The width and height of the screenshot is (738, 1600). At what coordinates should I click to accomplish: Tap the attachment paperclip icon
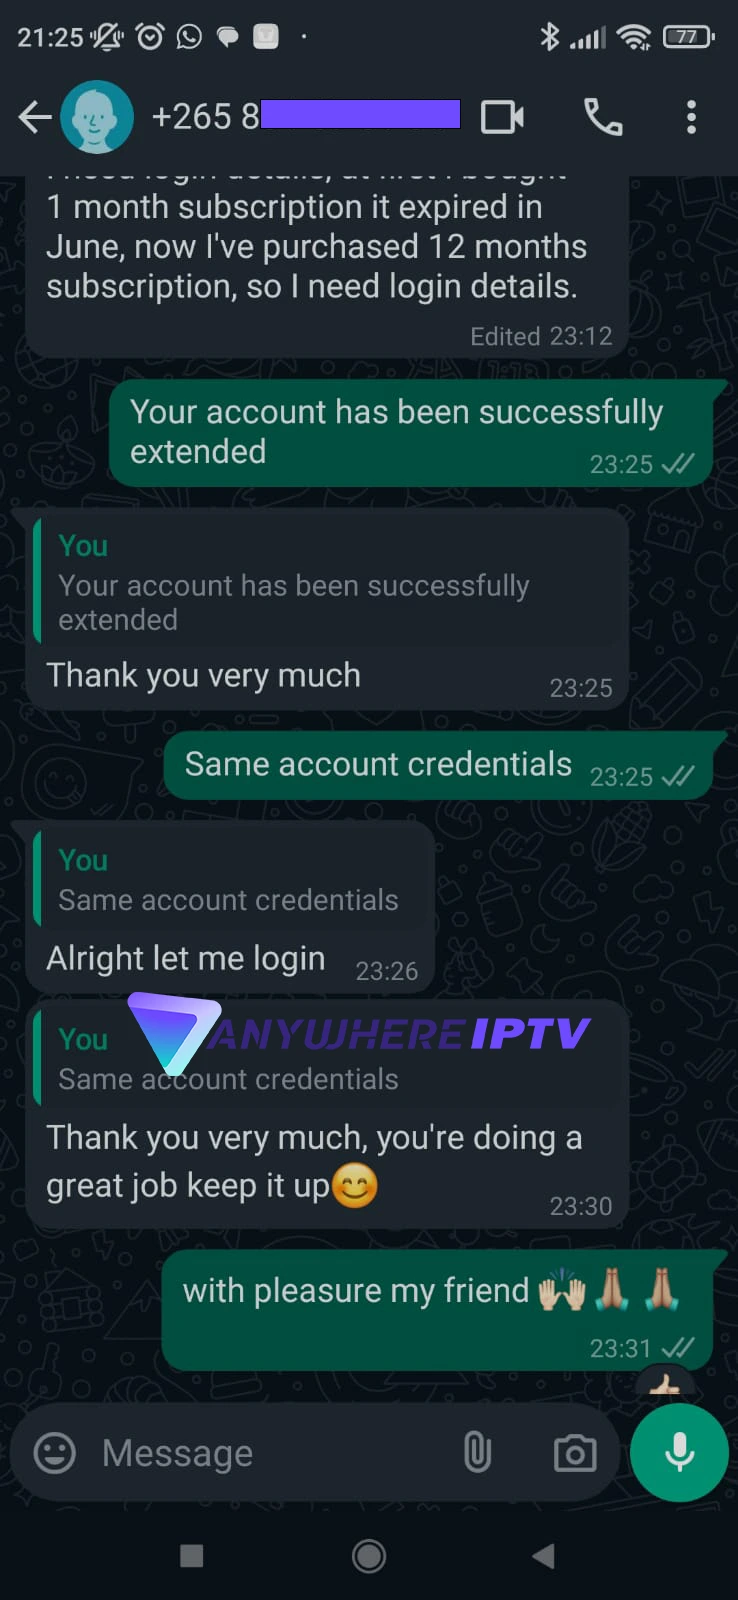pos(477,1452)
